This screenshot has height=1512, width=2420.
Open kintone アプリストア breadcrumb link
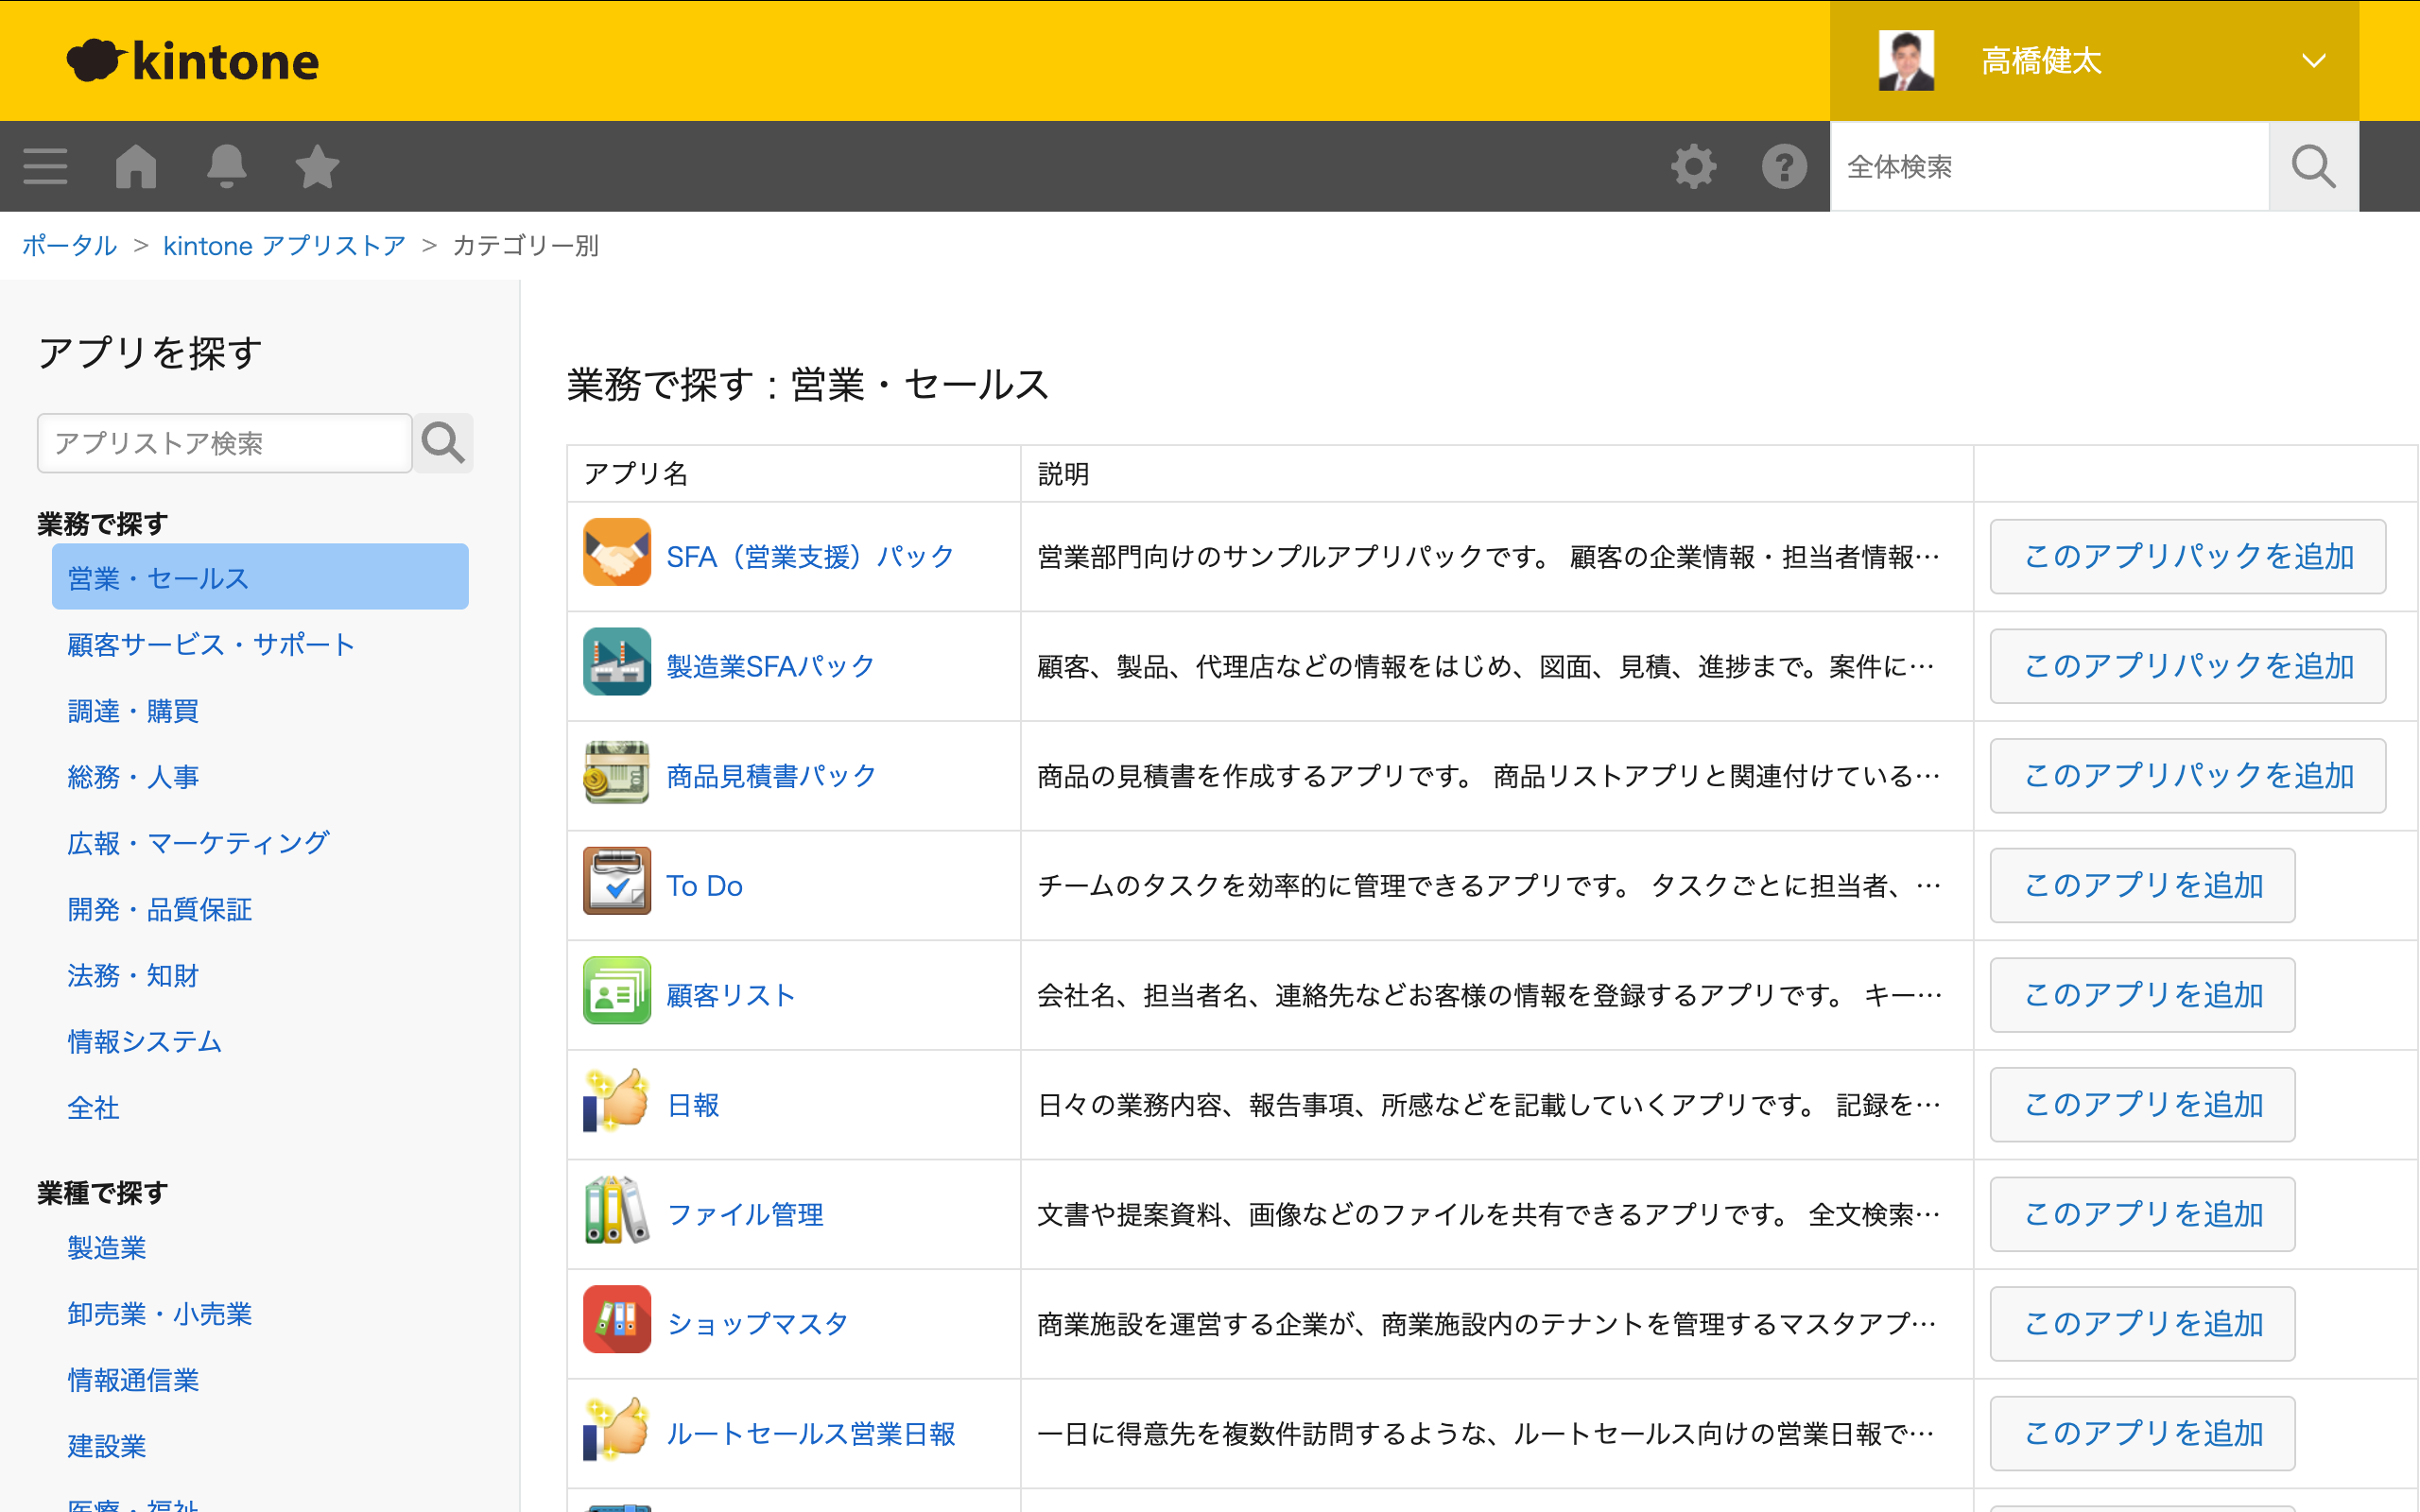coord(284,245)
